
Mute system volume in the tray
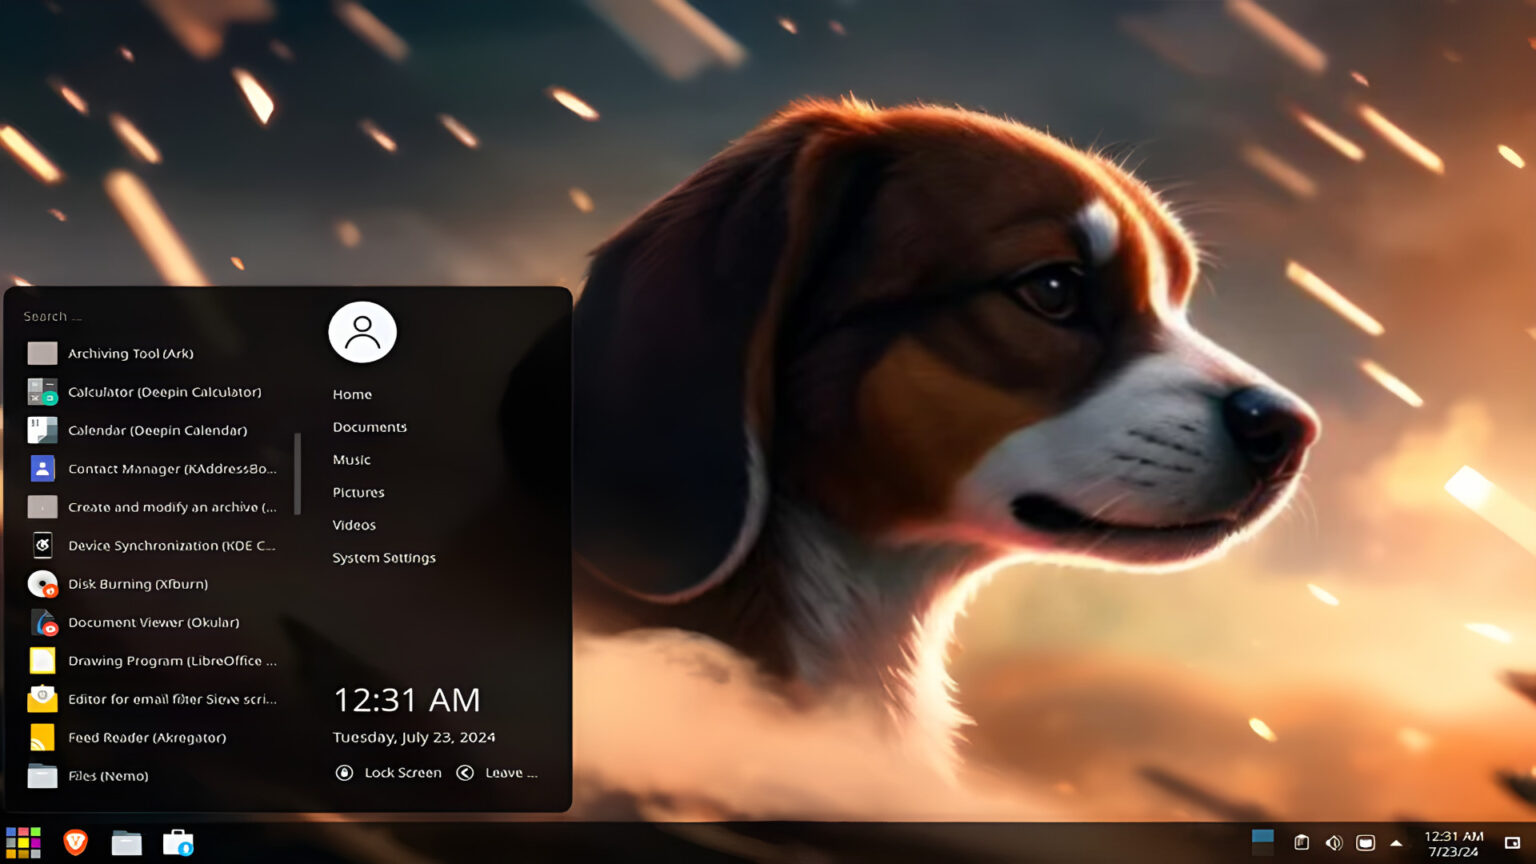pyautogui.click(x=1333, y=842)
